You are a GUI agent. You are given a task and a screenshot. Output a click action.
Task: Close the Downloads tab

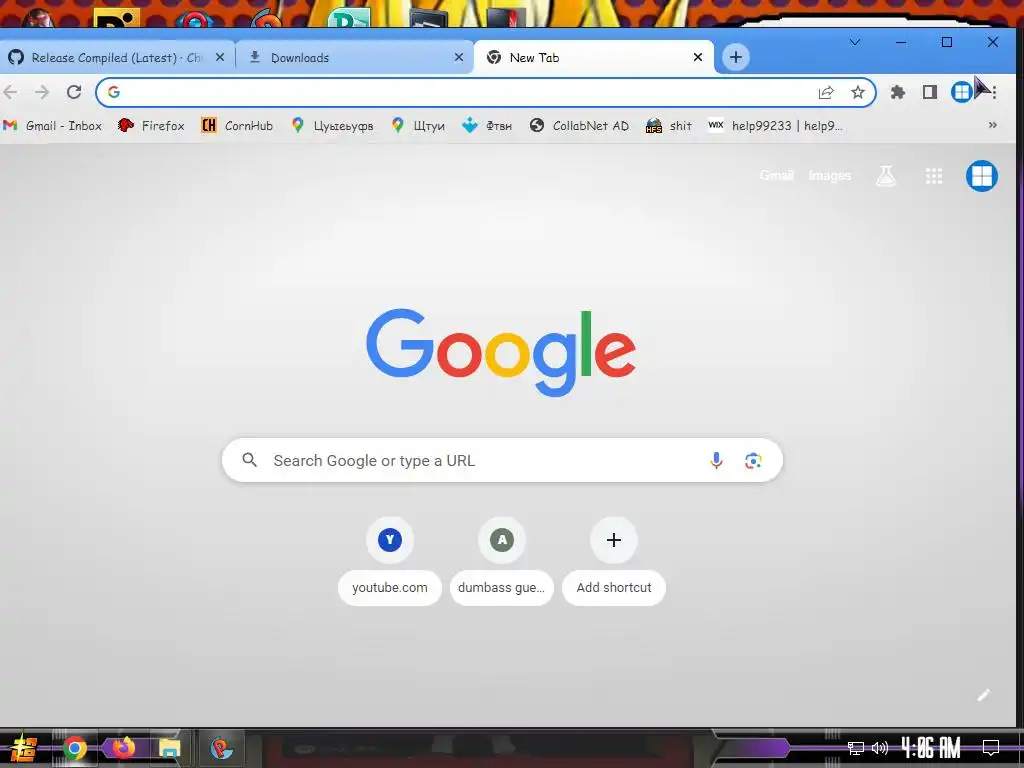pos(459,57)
